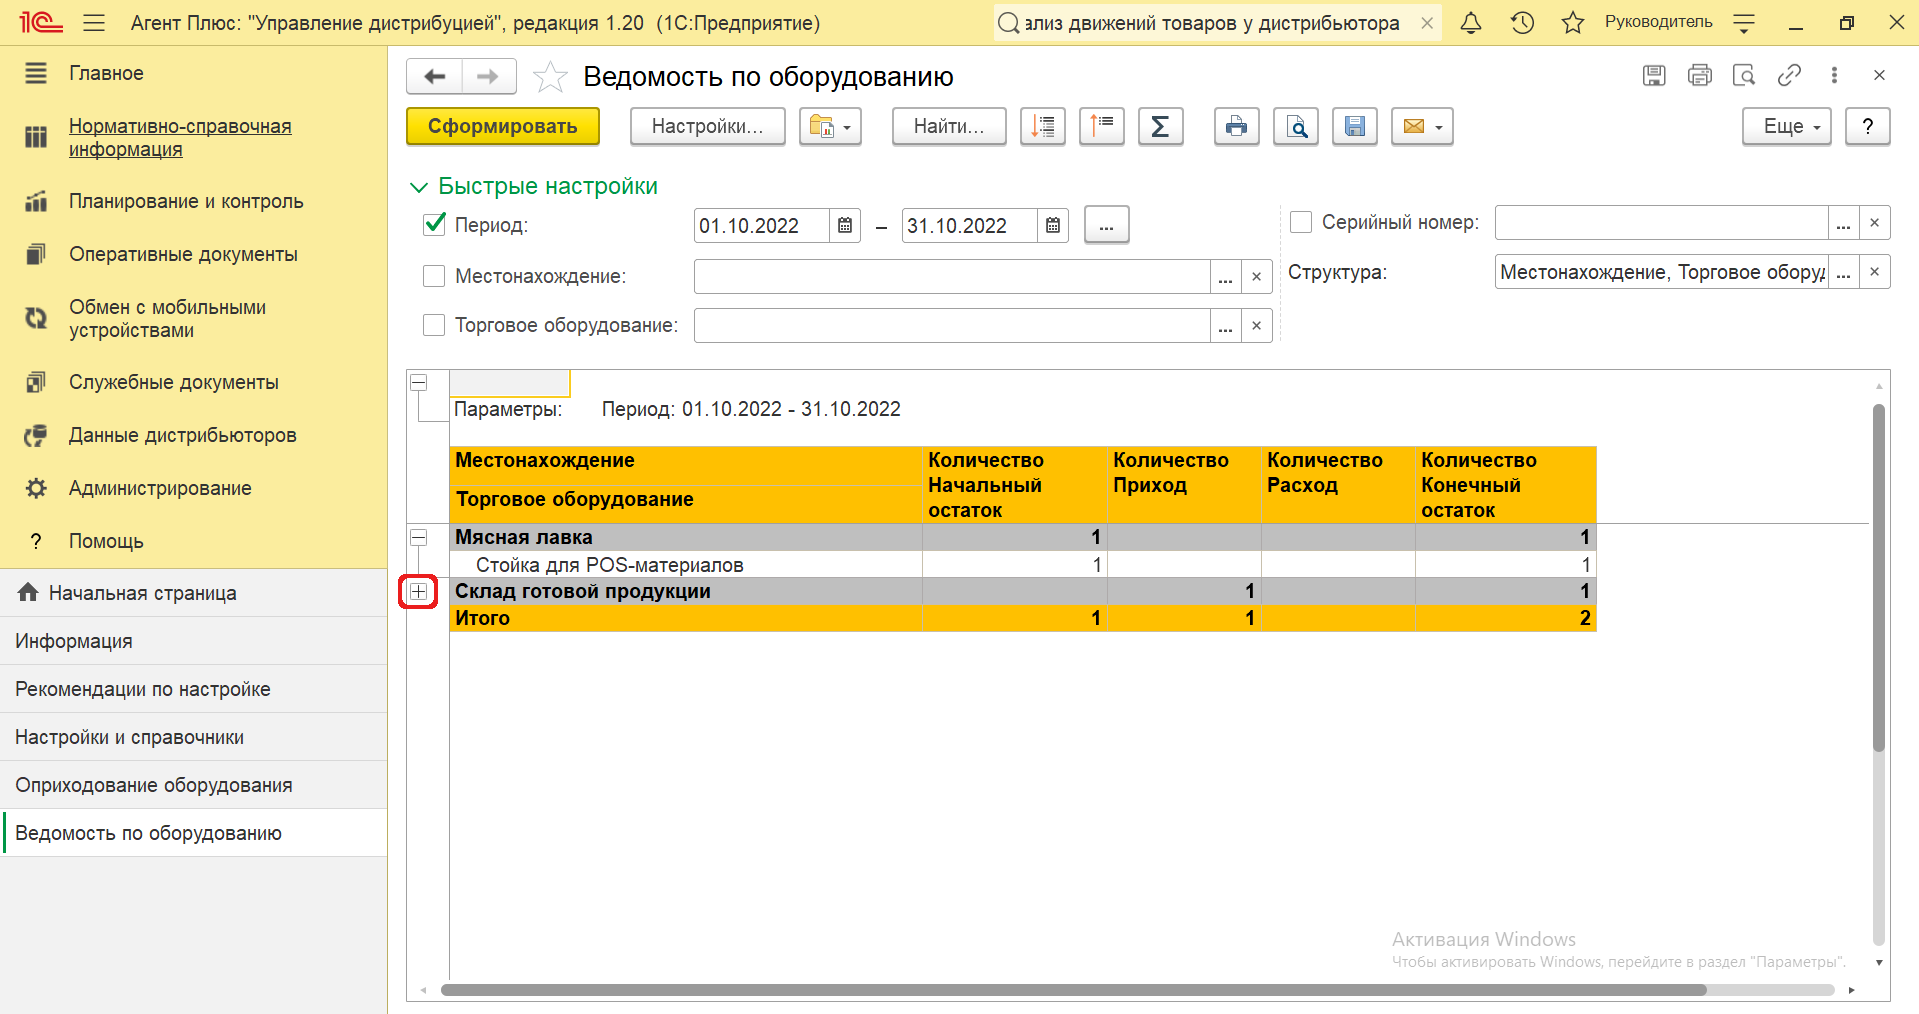
Task: Close the report tab with X
Action: [x=1879, y=75]
